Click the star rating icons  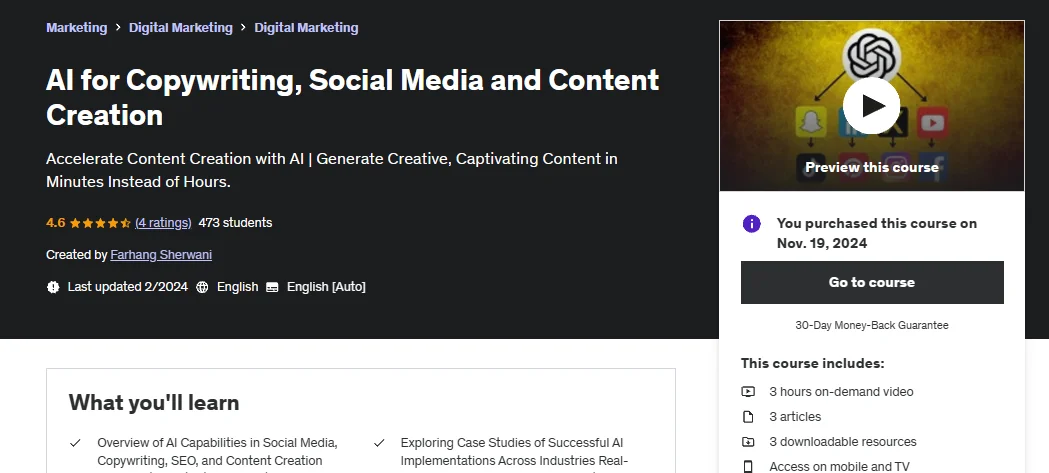tap(100, 223)
